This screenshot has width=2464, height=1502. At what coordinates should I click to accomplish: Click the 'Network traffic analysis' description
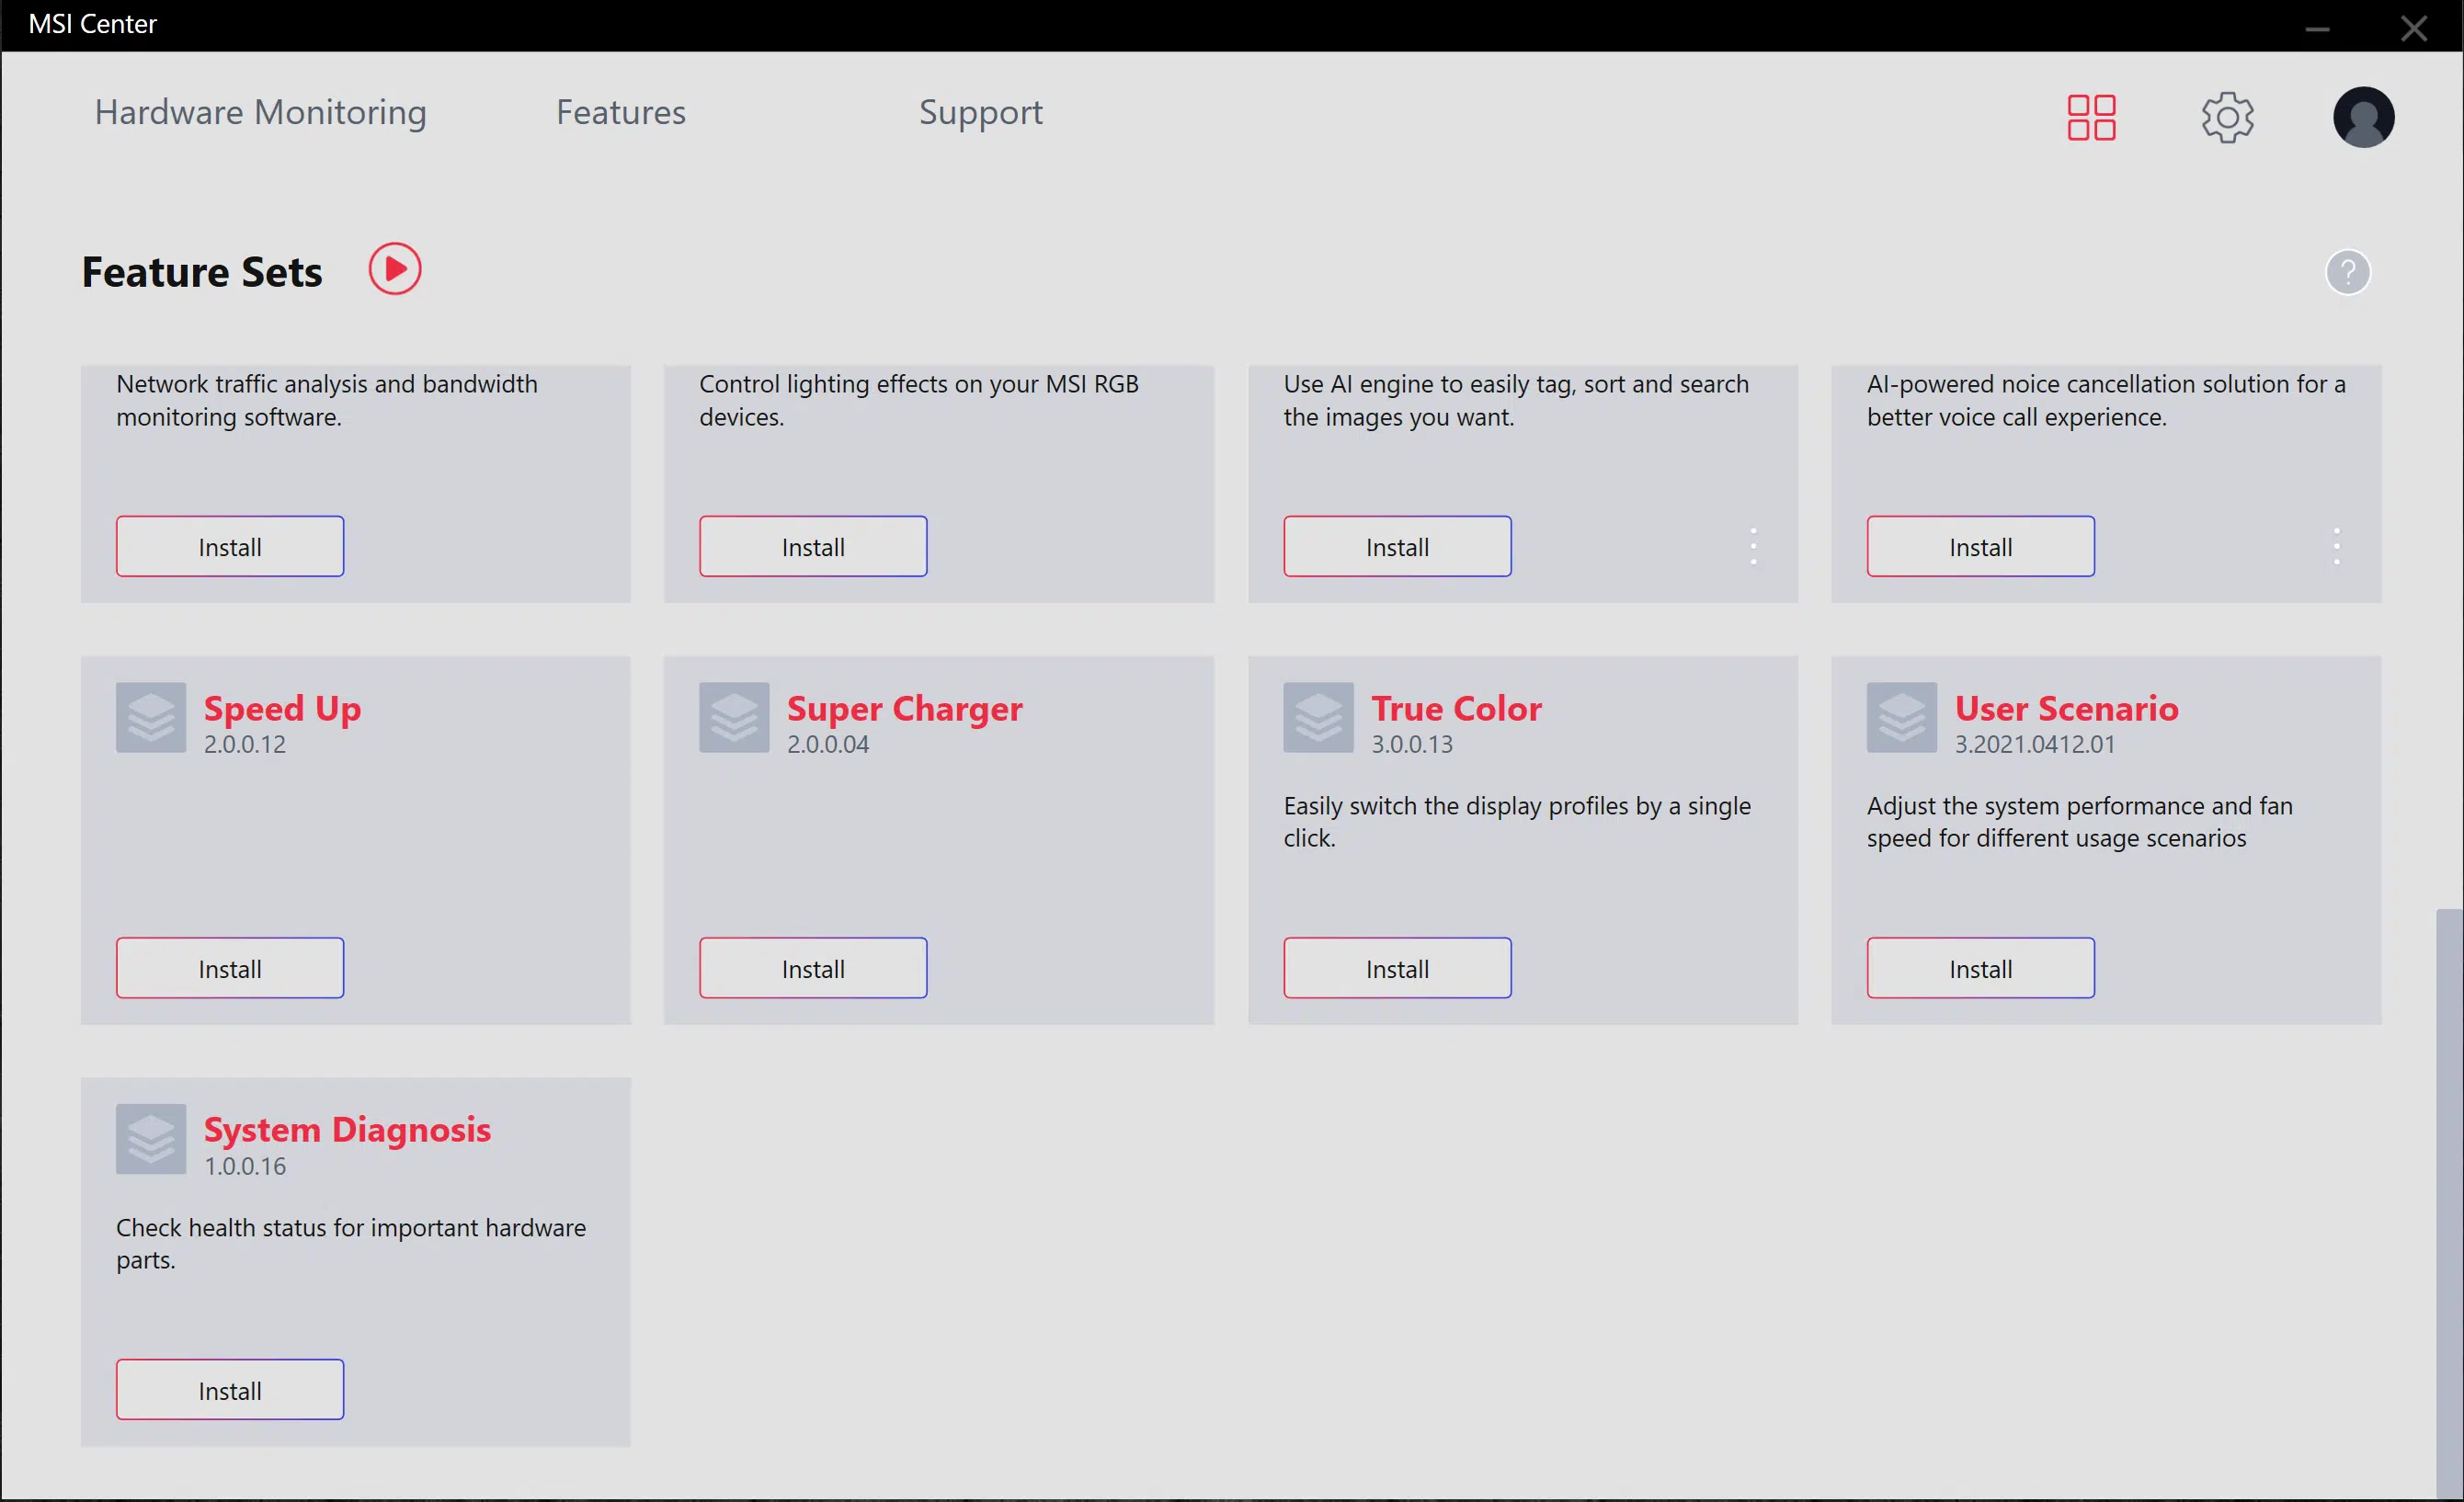click(x=326, y=400)
